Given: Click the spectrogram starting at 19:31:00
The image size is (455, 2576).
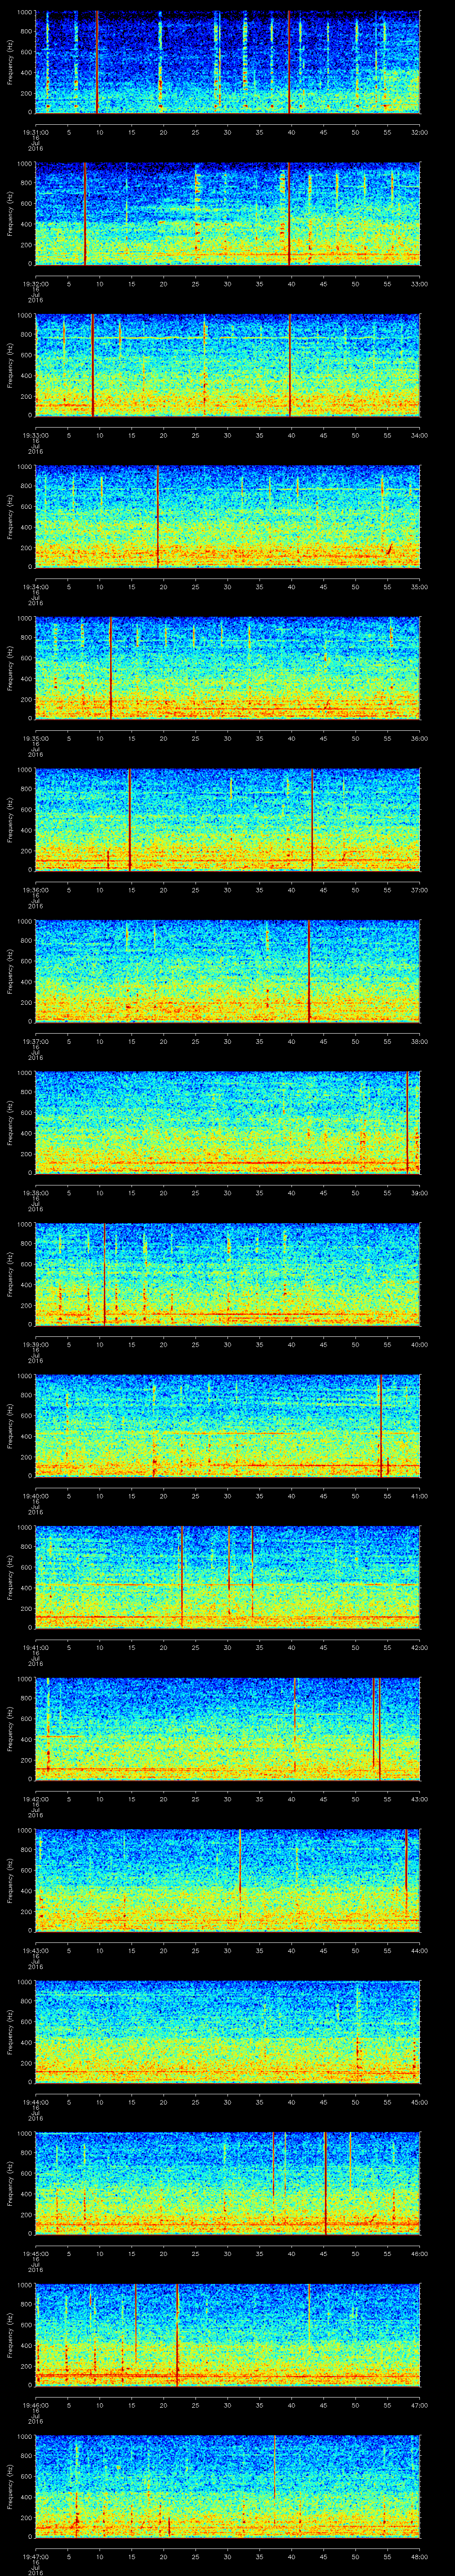Looking at the screenshot, I should [x=228, y=62].
